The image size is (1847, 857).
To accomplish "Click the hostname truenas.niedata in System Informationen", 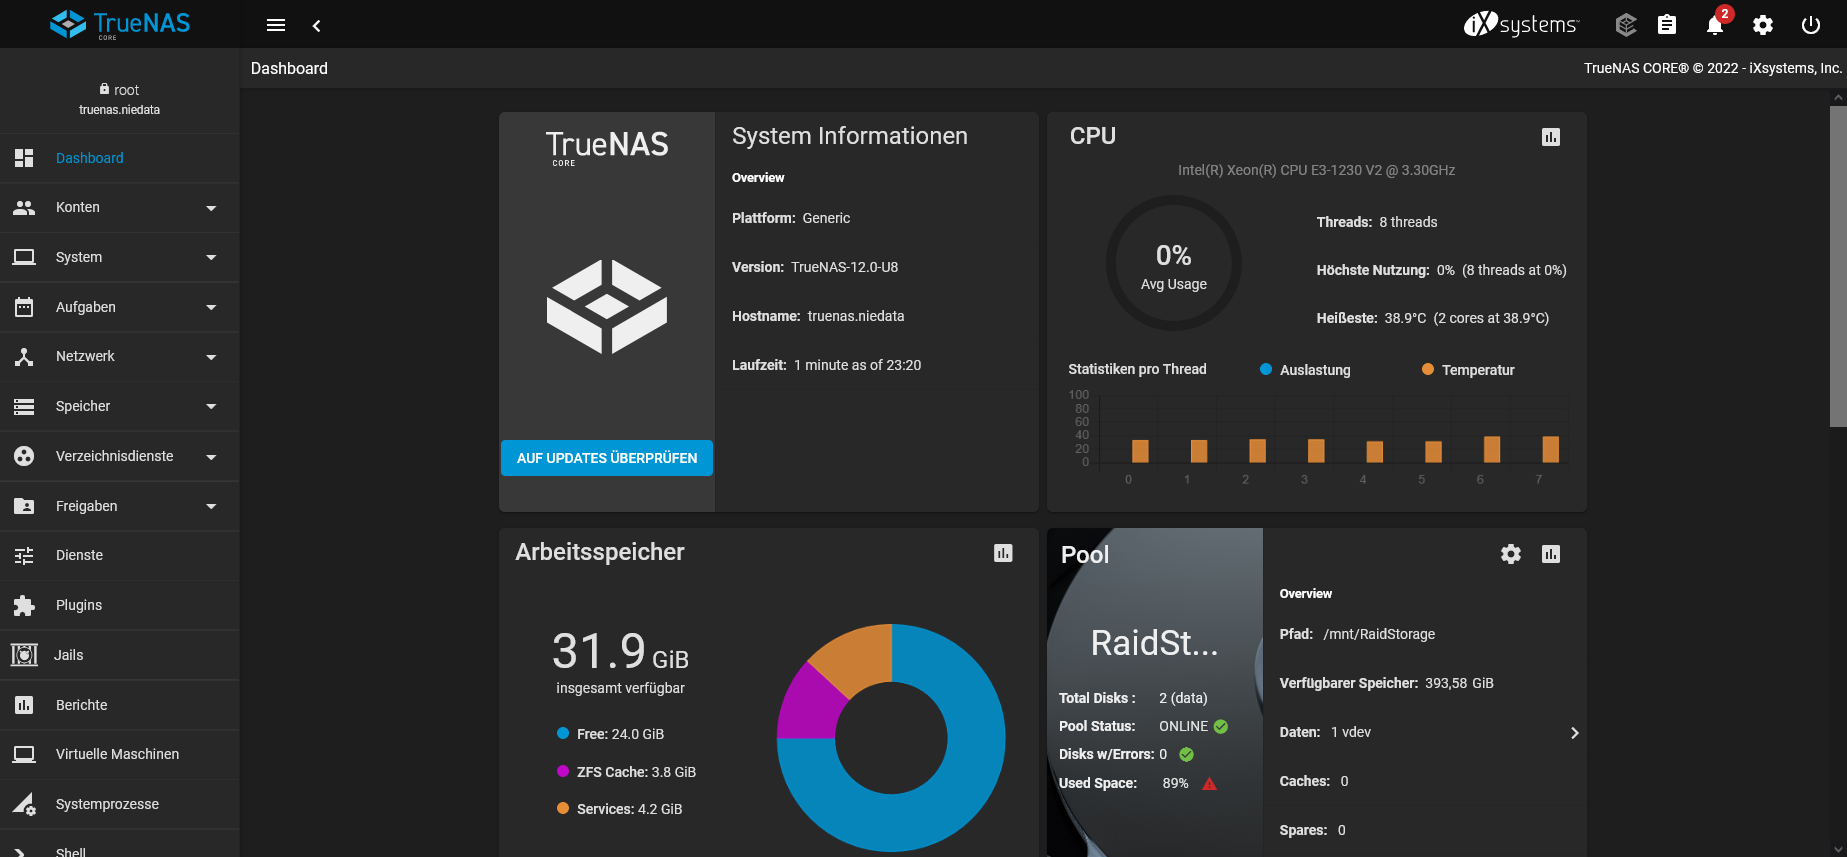I will coord(856,316).
